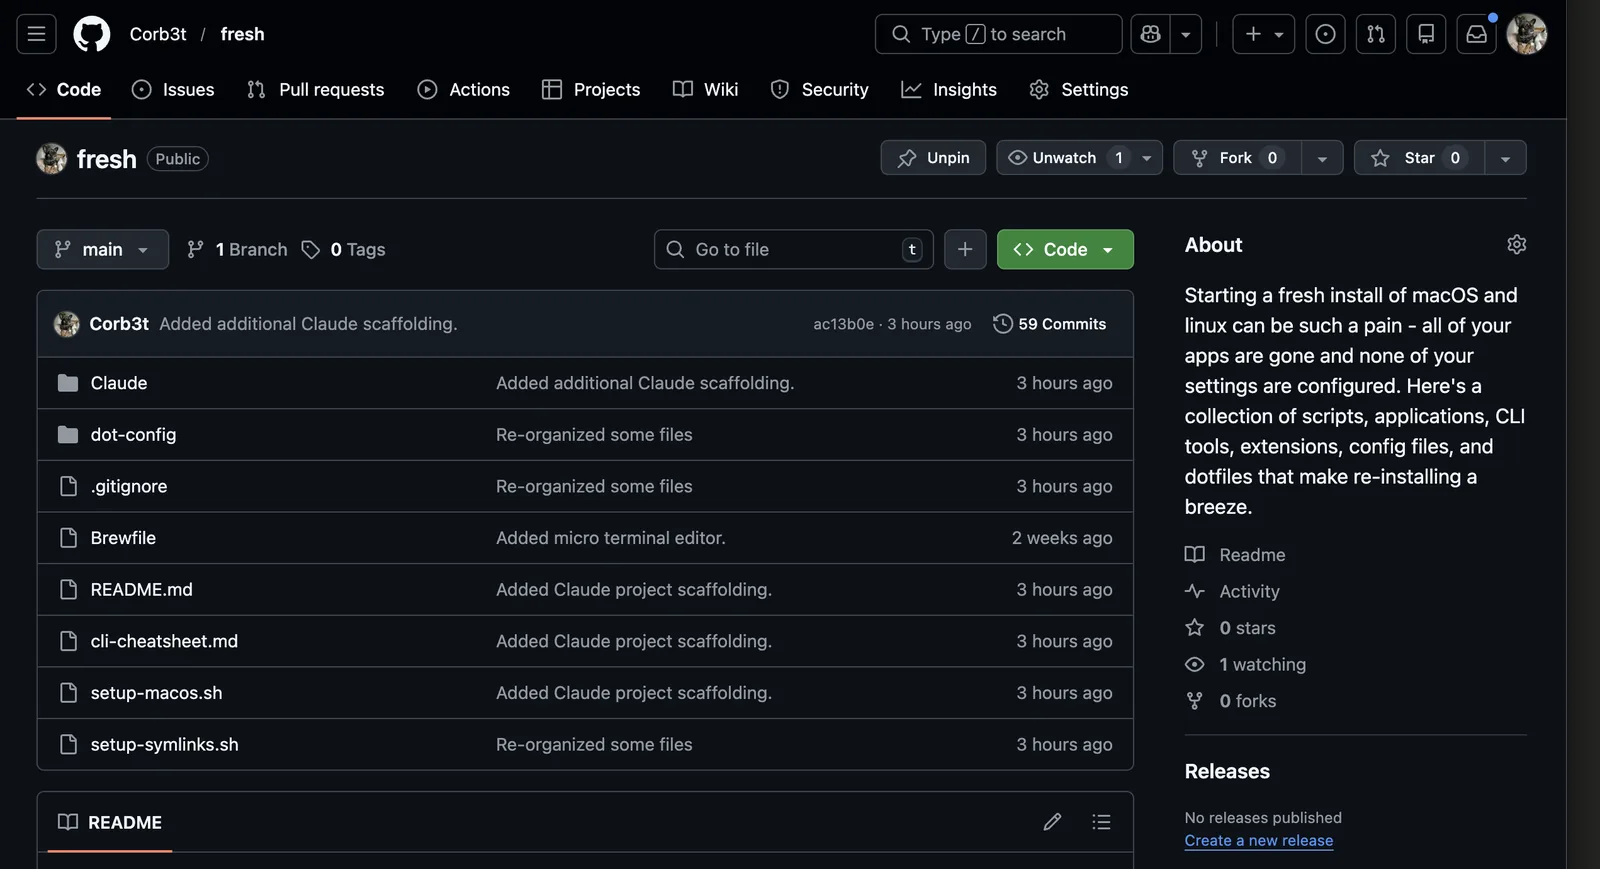The width and height of the screenshot is (1600, 869).
Task: Switch to the Issues tab
Action: click(x=173, y=90)
